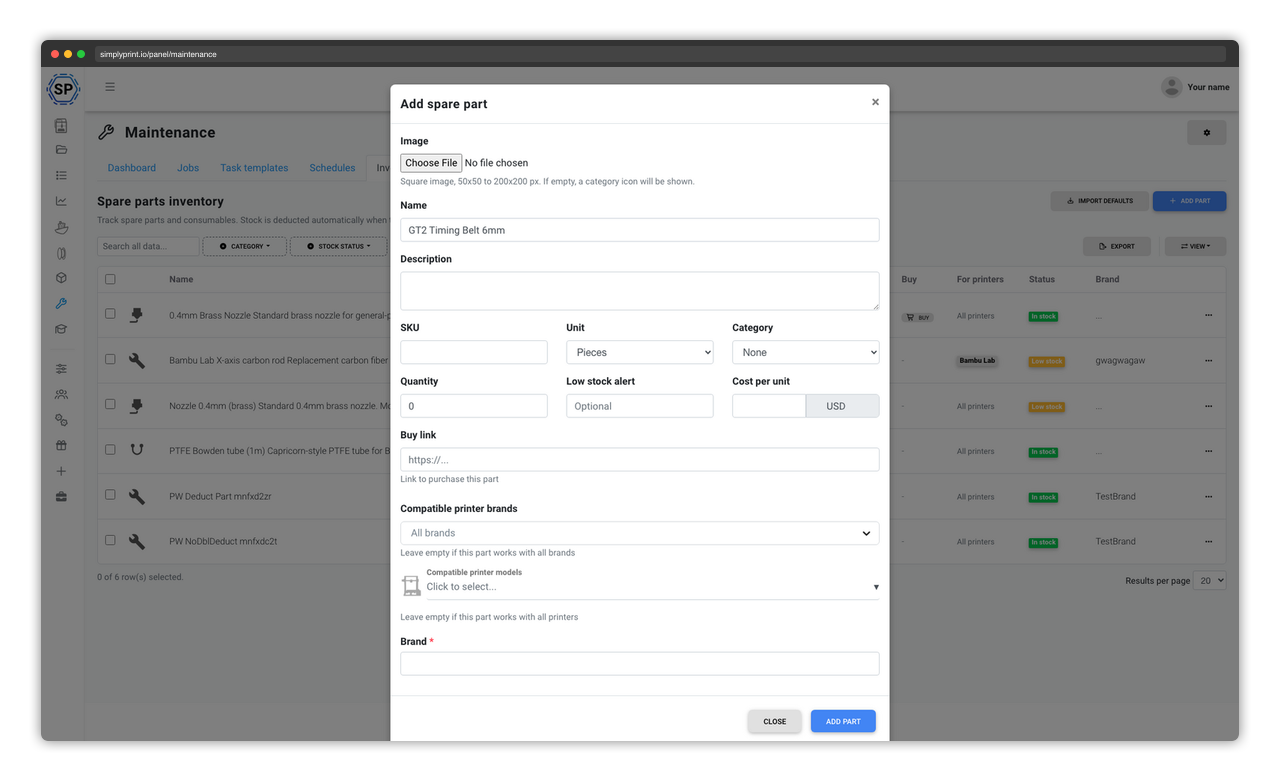Click the Buy link URL field
This screenshot has width=1280, height=782.
point(640,460)
